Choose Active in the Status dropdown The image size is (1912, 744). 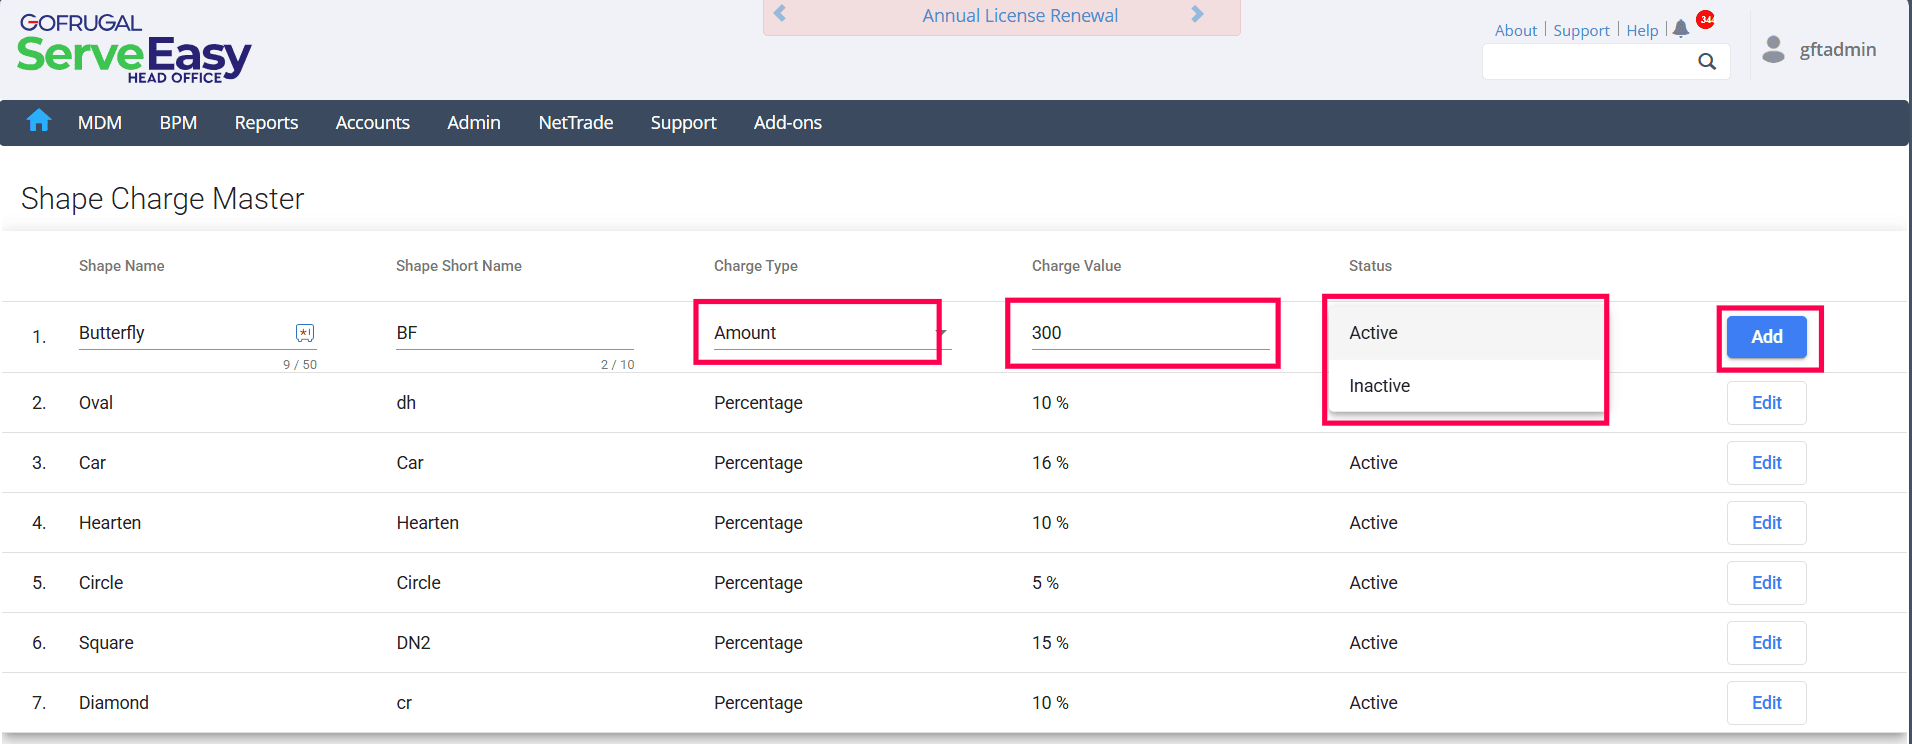coord(1373,333)
